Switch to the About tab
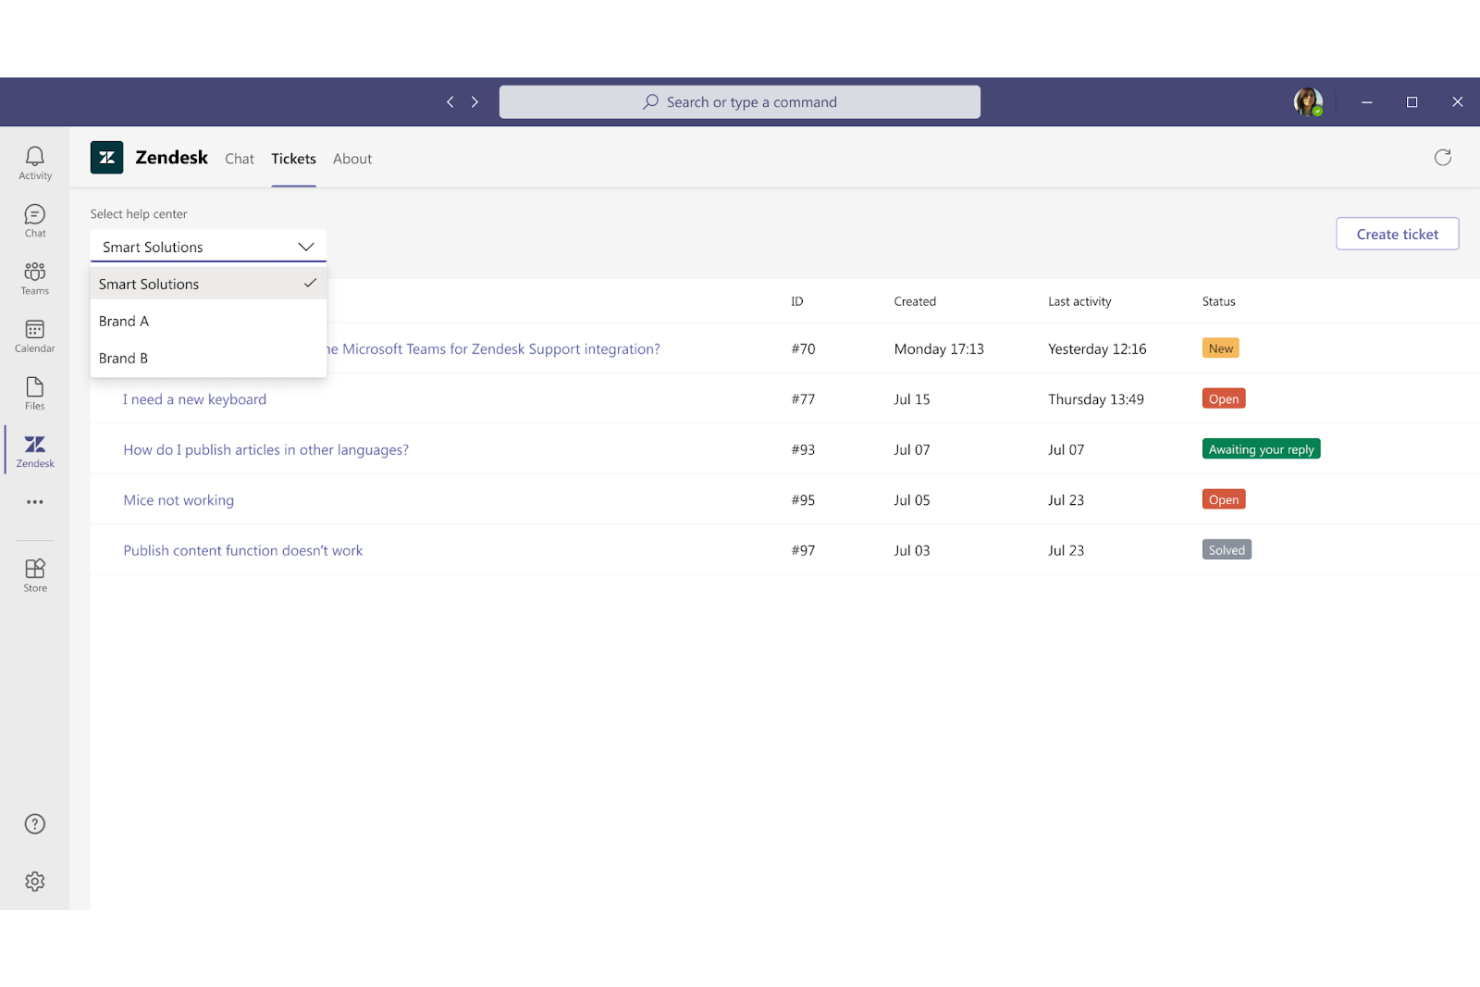Image resolution: width=1480 pixels, height=987 pixels. pos(352,158)
